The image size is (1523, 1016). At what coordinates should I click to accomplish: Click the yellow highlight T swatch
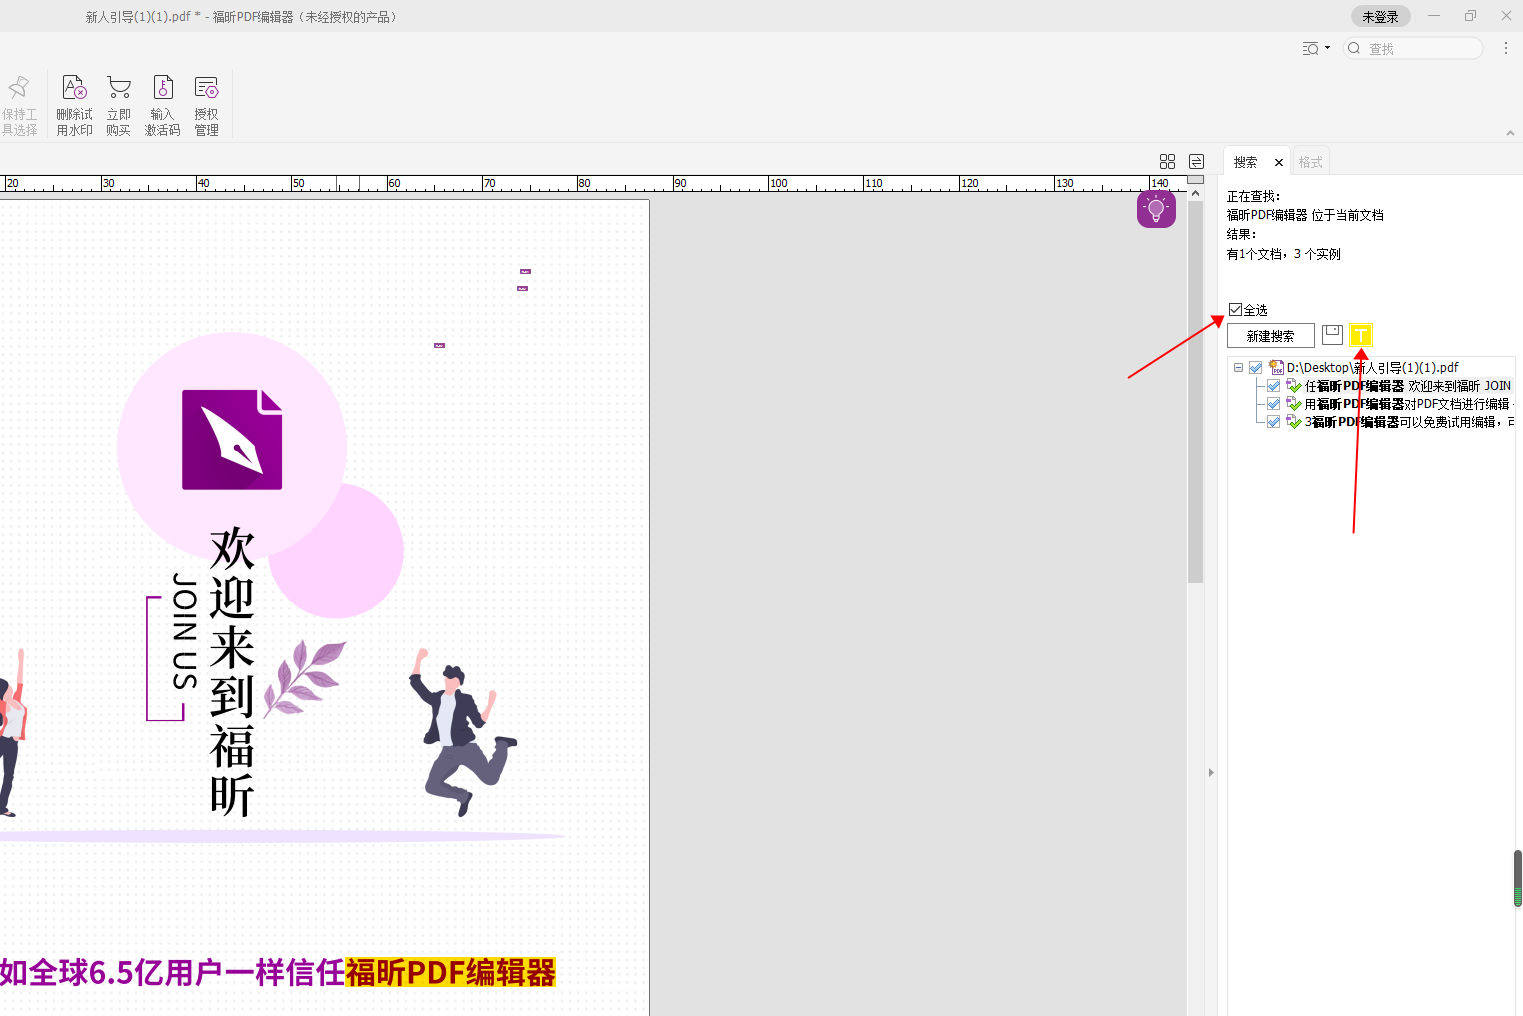[1361, 336]
